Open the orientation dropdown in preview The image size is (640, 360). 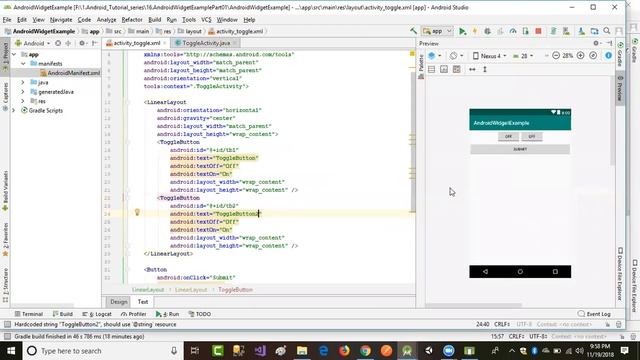pyautogui.click(x=456, y=56)
